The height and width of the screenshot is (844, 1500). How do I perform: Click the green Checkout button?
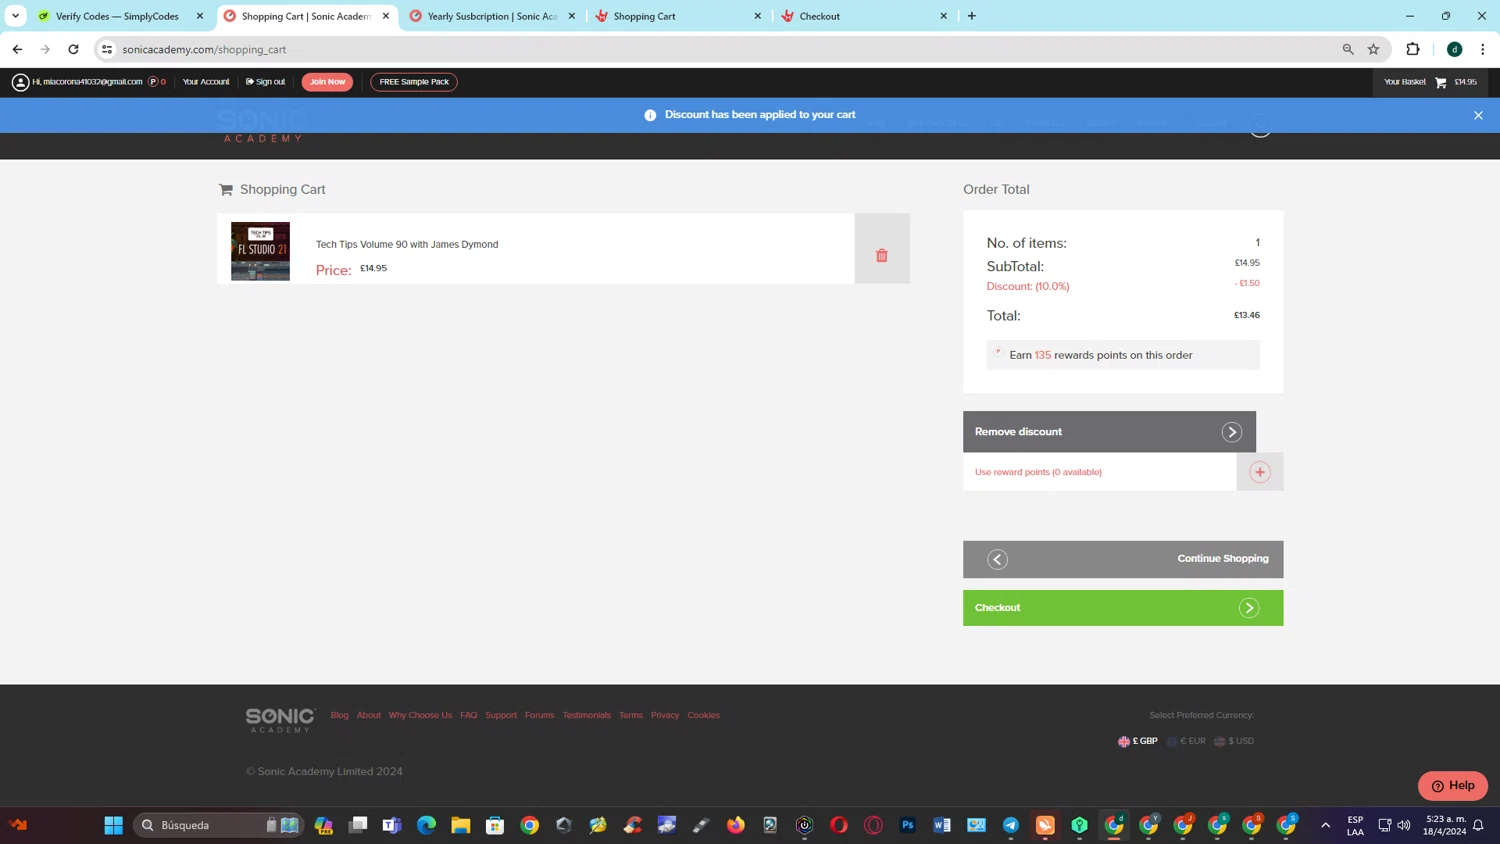(x=1123, y=608)
